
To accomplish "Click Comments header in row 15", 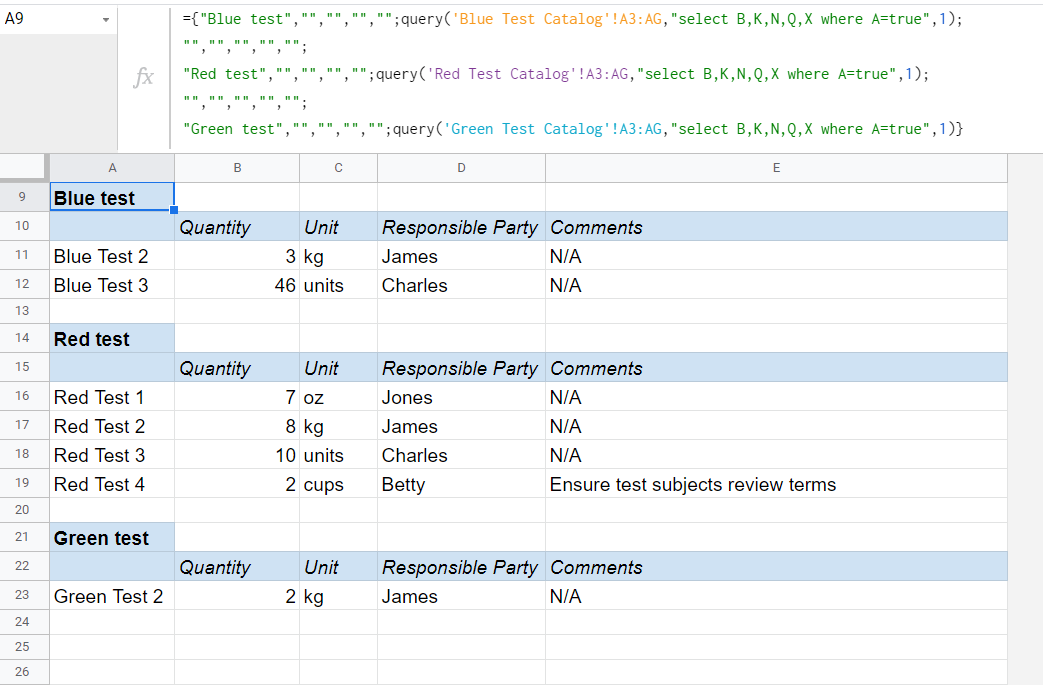I will tap(776, 368).
